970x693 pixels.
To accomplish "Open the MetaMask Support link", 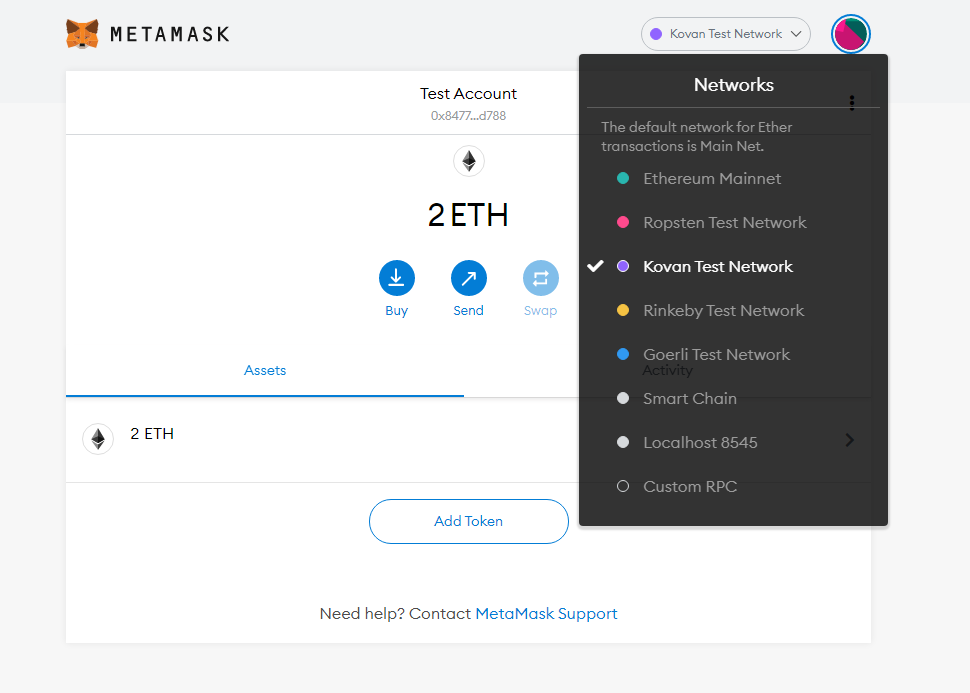I will (546, 614).
